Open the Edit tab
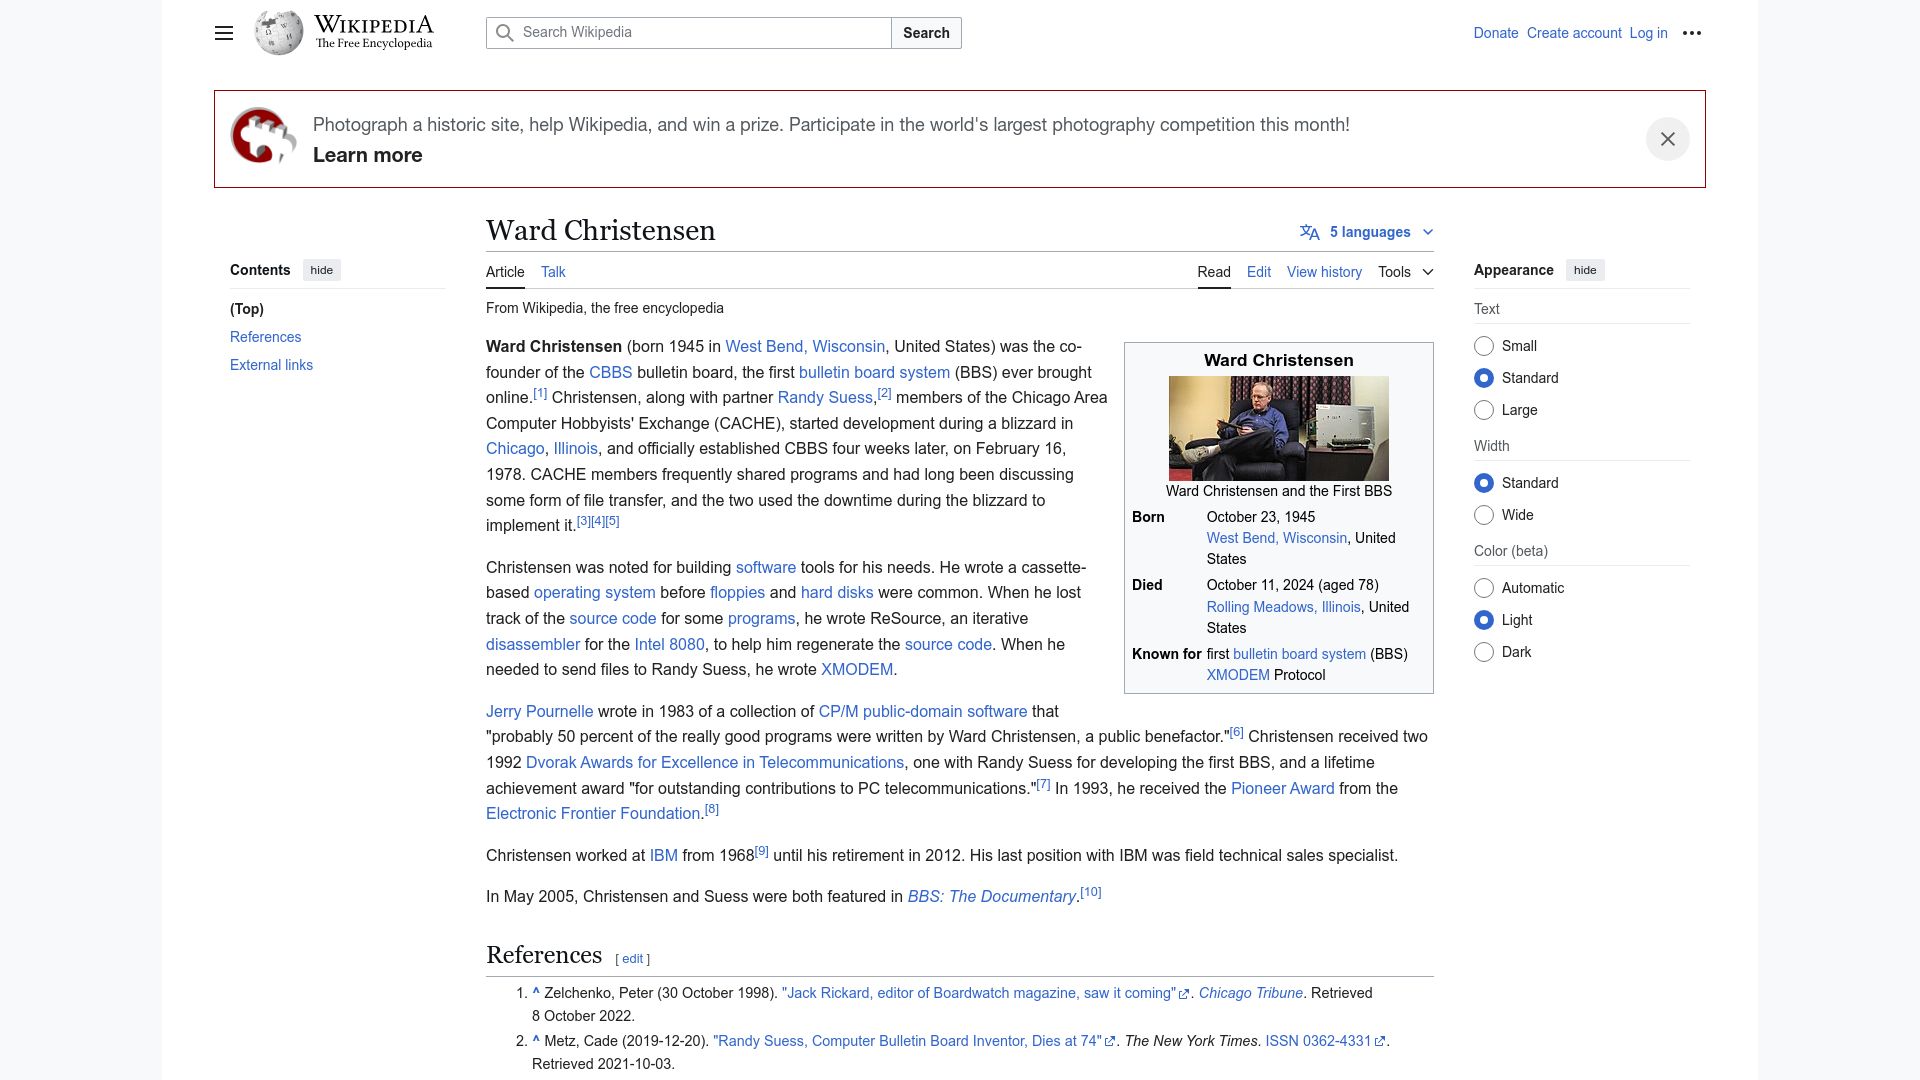1920x1080 pixels. pyautogui.click(x=1259, y=272)
